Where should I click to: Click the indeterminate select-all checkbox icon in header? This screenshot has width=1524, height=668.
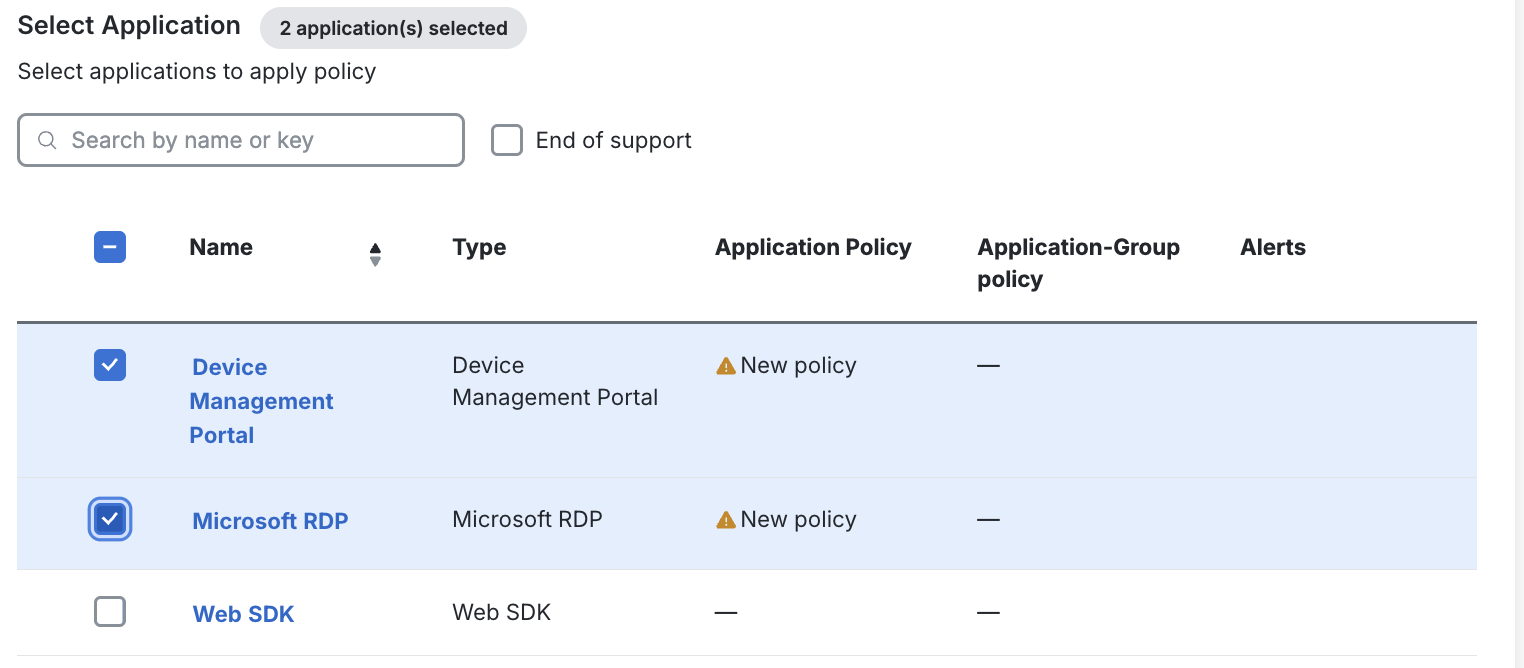109,247
